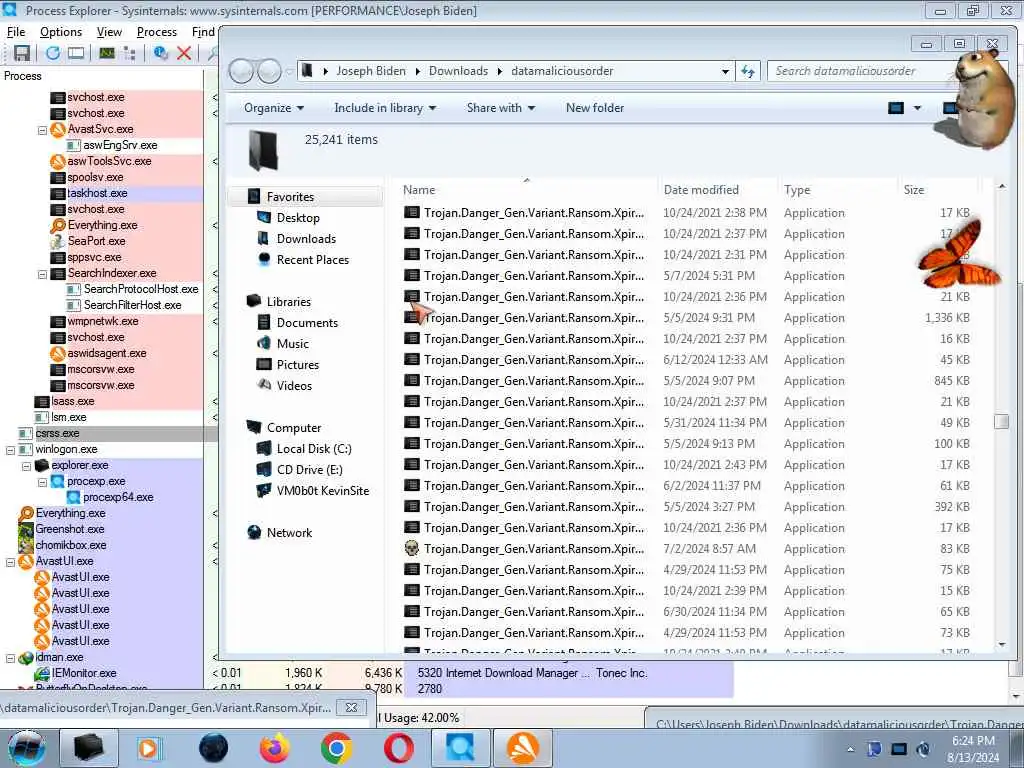
Task: Open the Organize dropdown menu
Action: pyautogui.click(x=274, y=108)
